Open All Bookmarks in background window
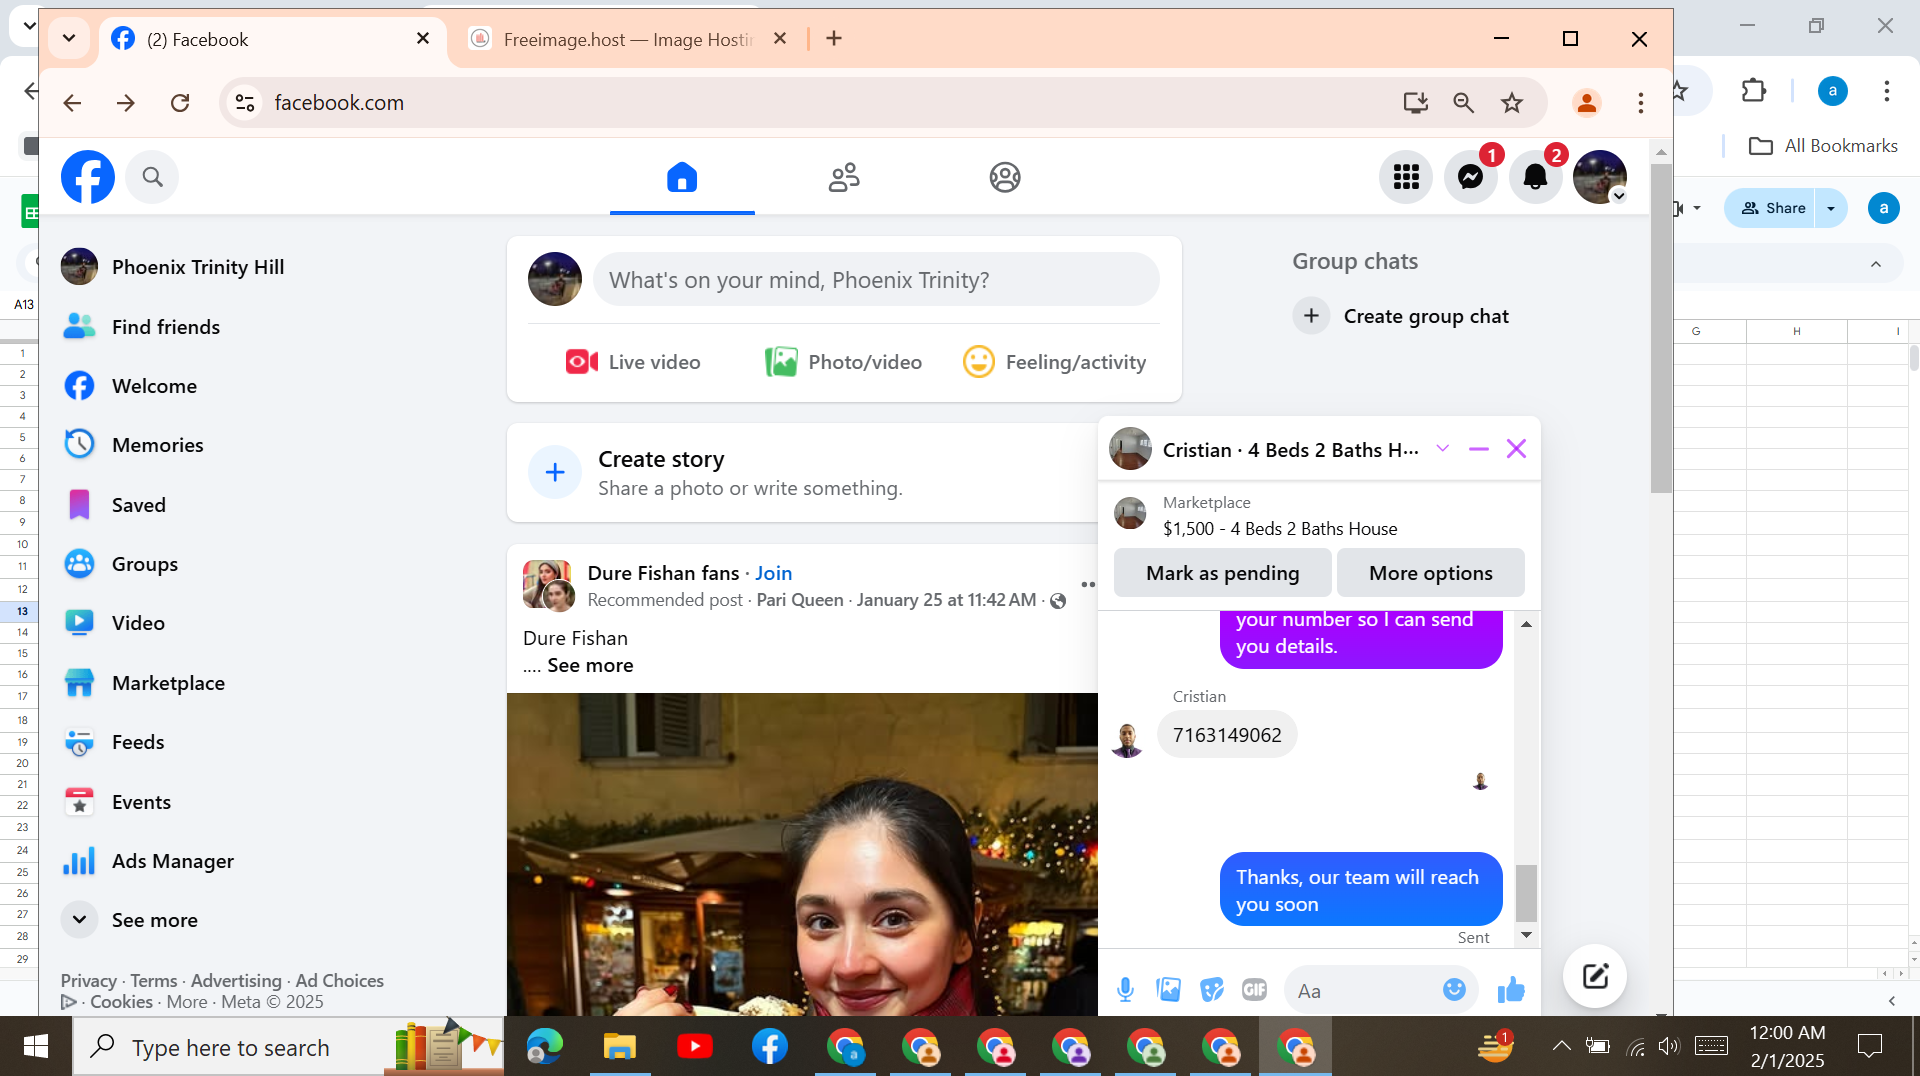Screen dimensions: 1920x1076 [1823, 146]
